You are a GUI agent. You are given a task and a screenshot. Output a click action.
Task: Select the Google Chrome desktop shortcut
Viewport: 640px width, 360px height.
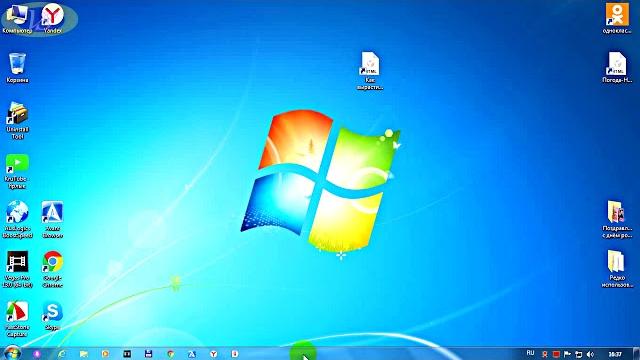click(53, 269)
